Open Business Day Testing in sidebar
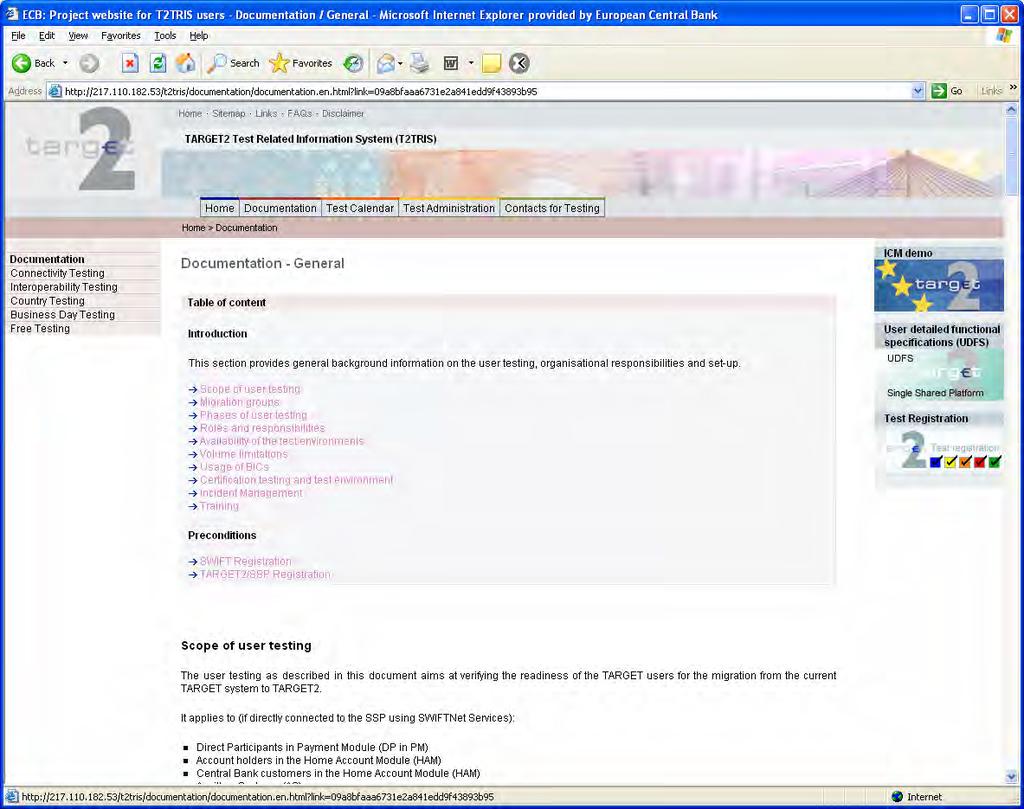 point(63,315)
